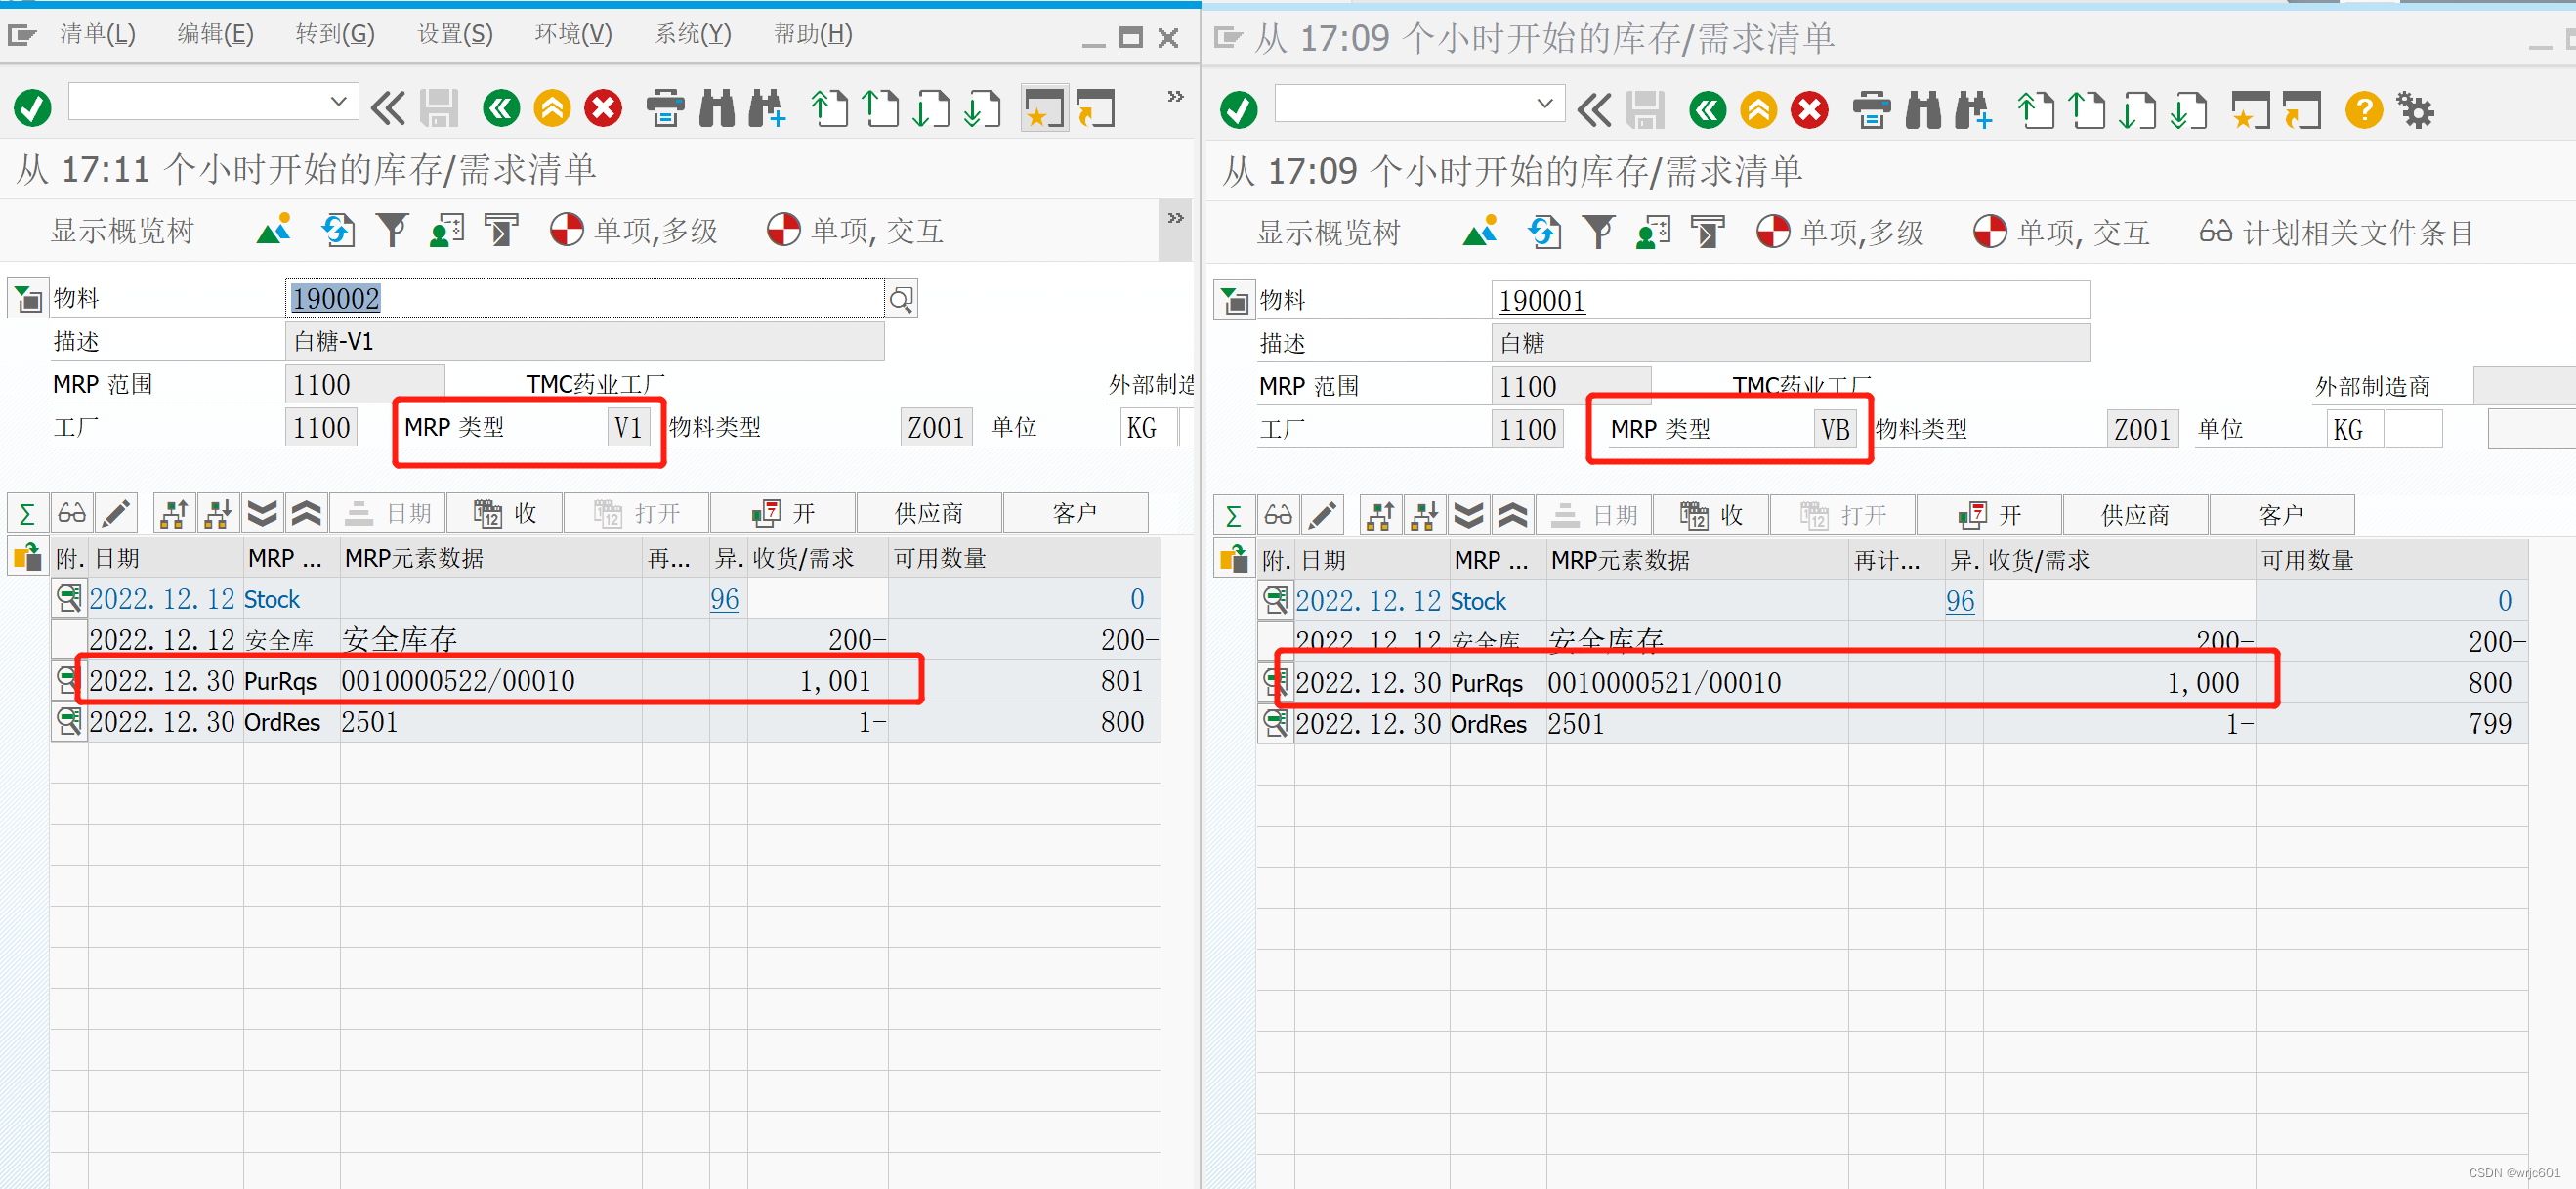The width and height of the screenshot is (2576, 1189).
Task: Click Collapse All double-chevron-up in left table toolbar
Action: [x=306, y=513]
